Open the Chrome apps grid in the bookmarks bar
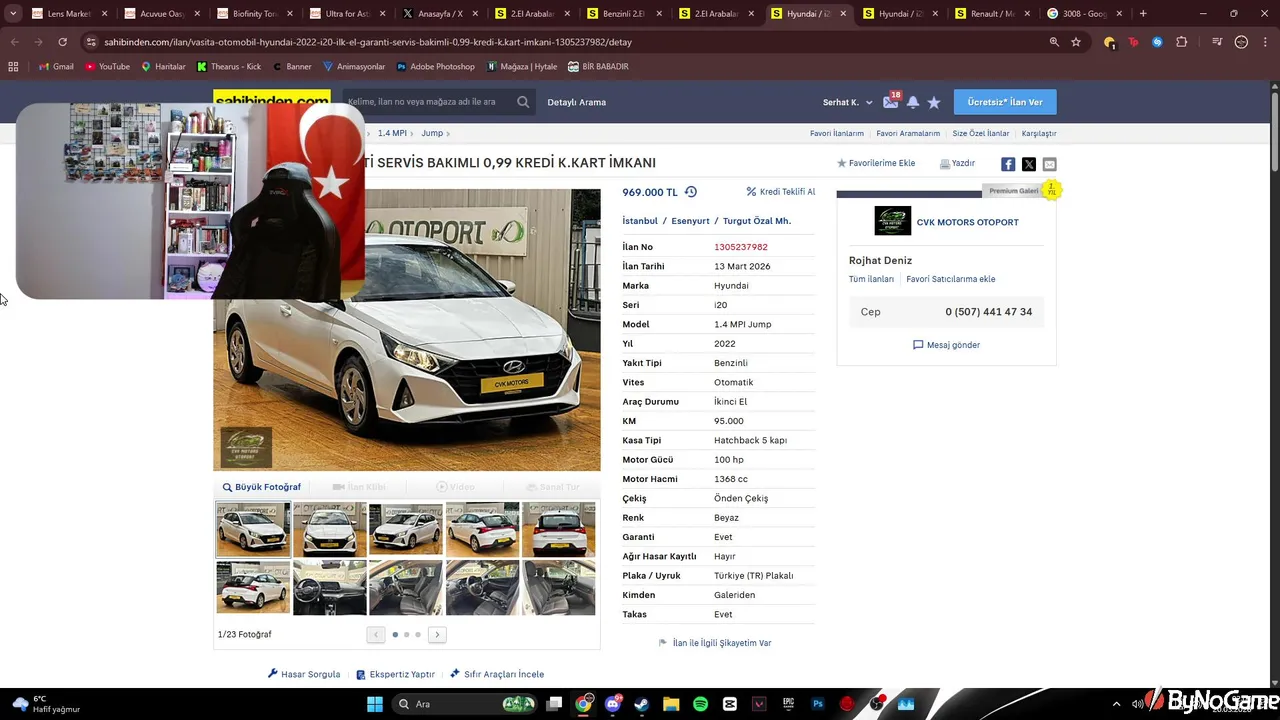Screen dimensions: 1280x720 point(13,66)
